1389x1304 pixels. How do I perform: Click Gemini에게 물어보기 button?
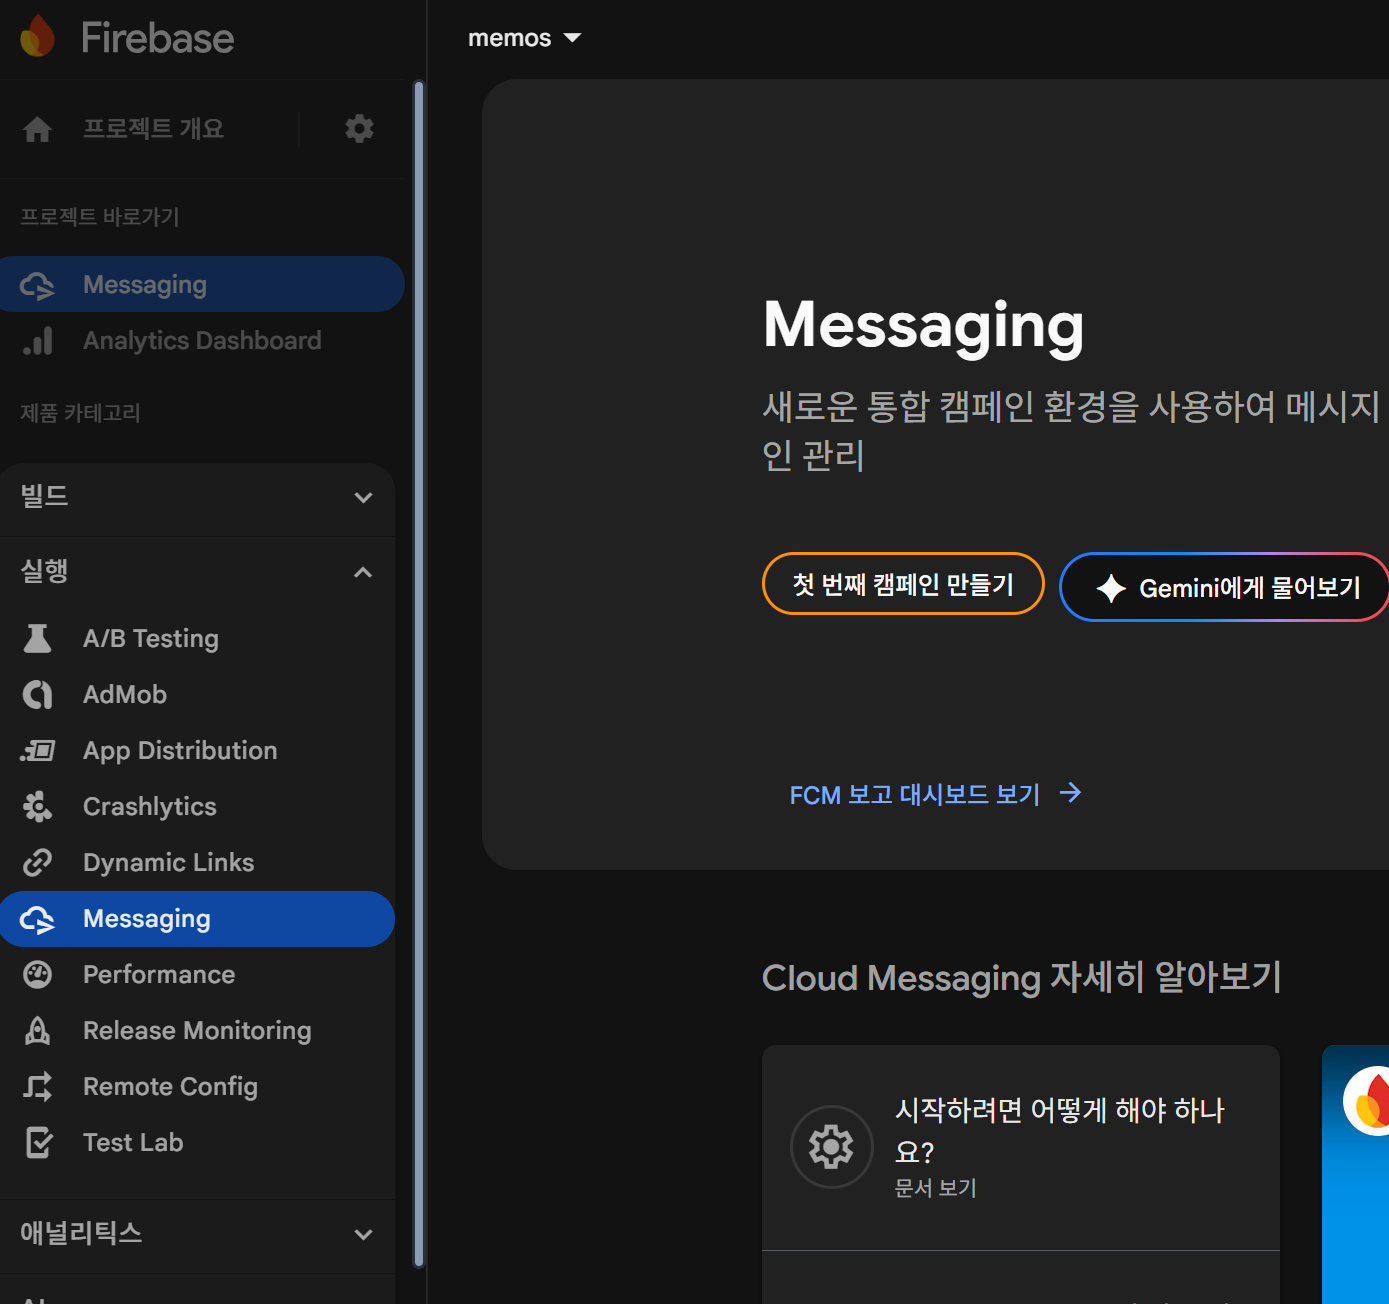[x=1224, y=588]
